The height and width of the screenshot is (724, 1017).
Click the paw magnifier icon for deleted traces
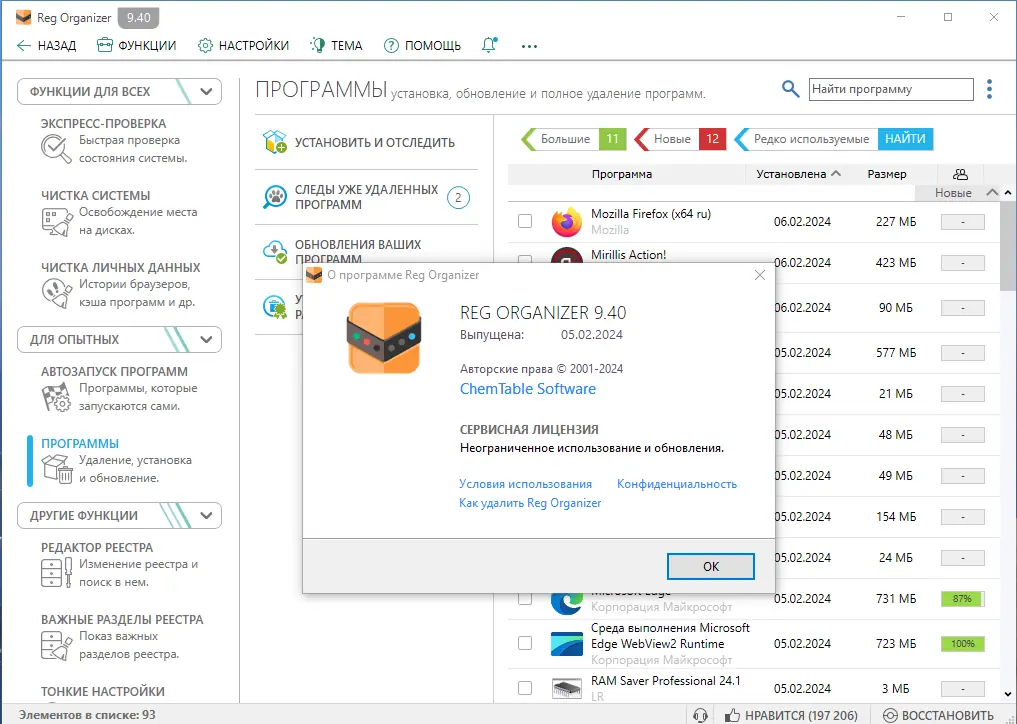[x=275, y=197]
